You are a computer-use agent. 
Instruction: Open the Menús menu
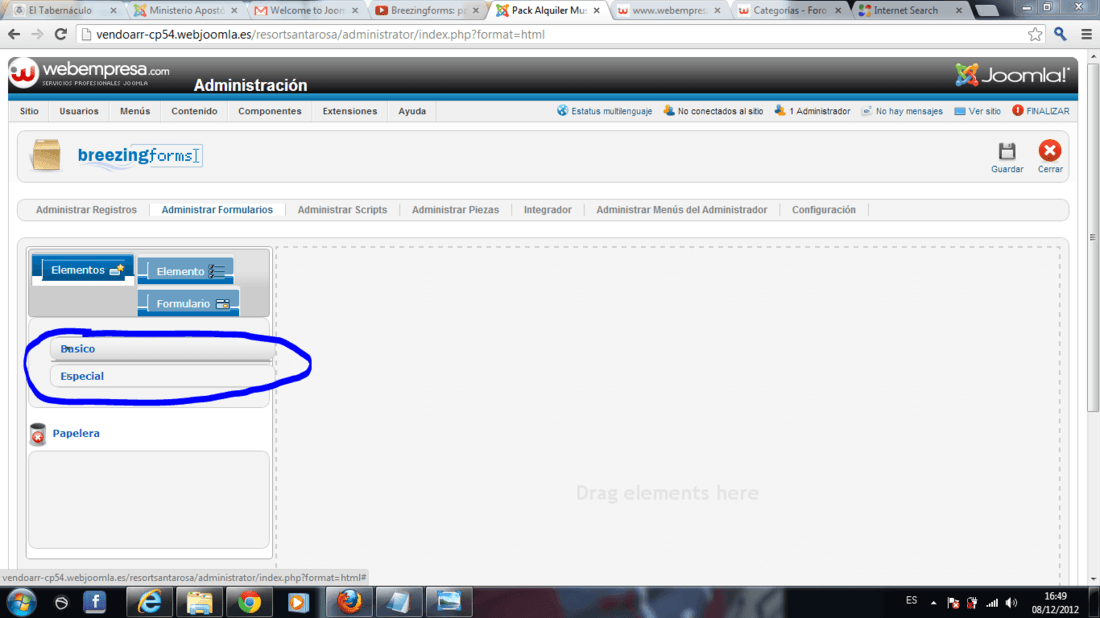[135, 111]
